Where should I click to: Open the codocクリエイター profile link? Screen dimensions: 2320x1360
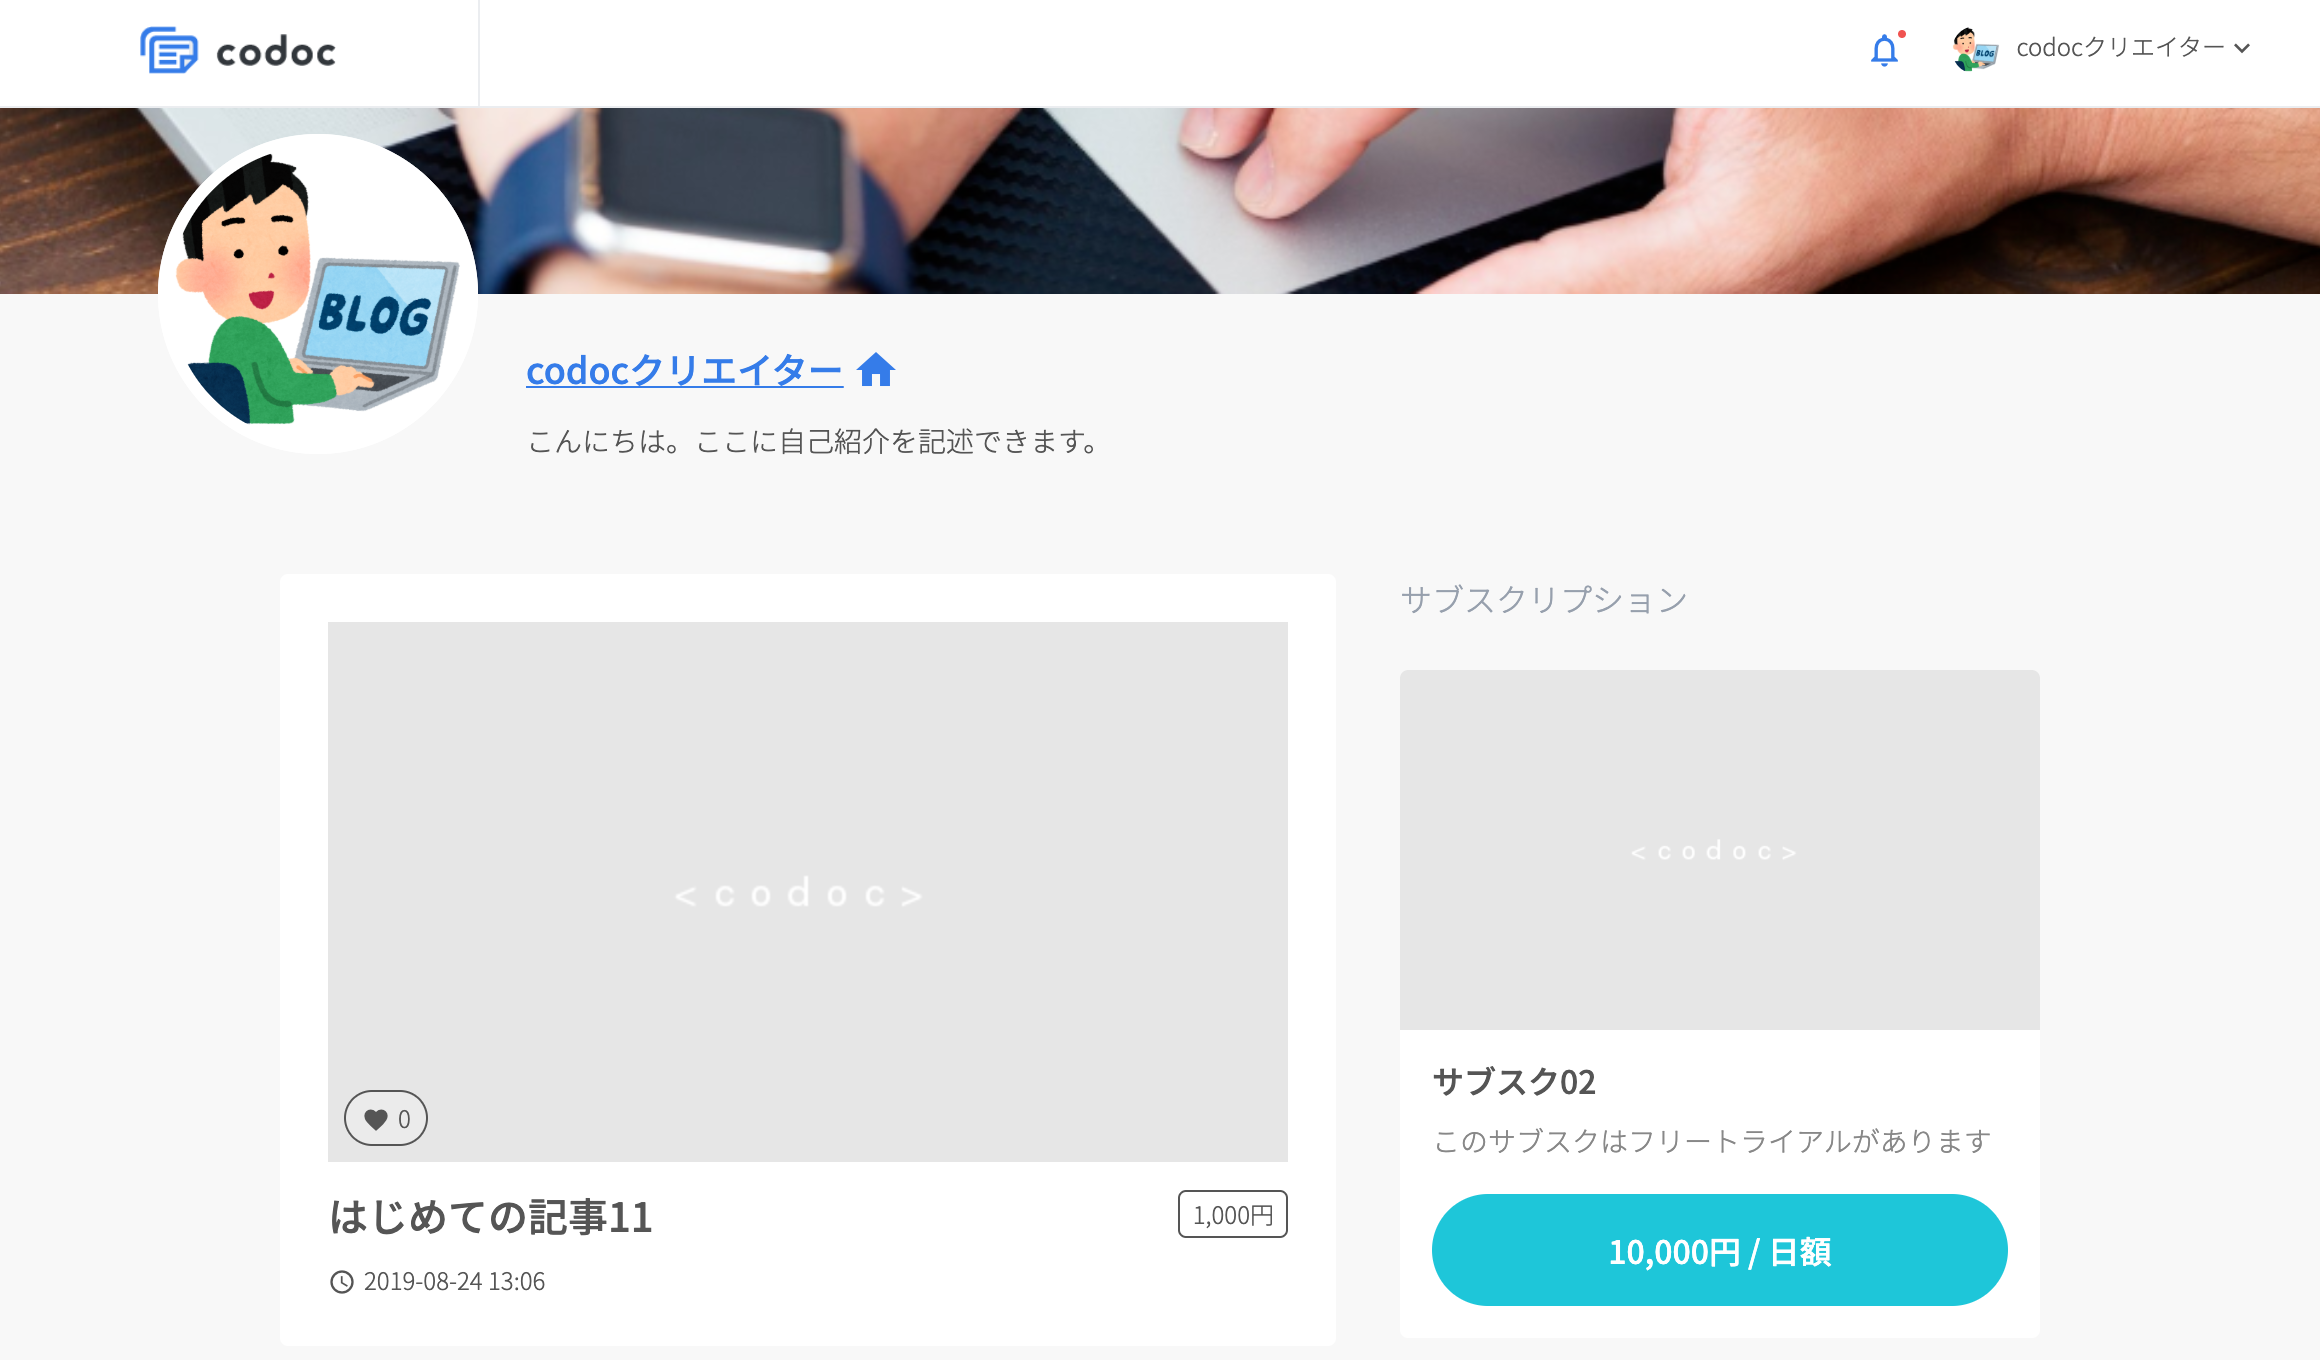[684, 370]
